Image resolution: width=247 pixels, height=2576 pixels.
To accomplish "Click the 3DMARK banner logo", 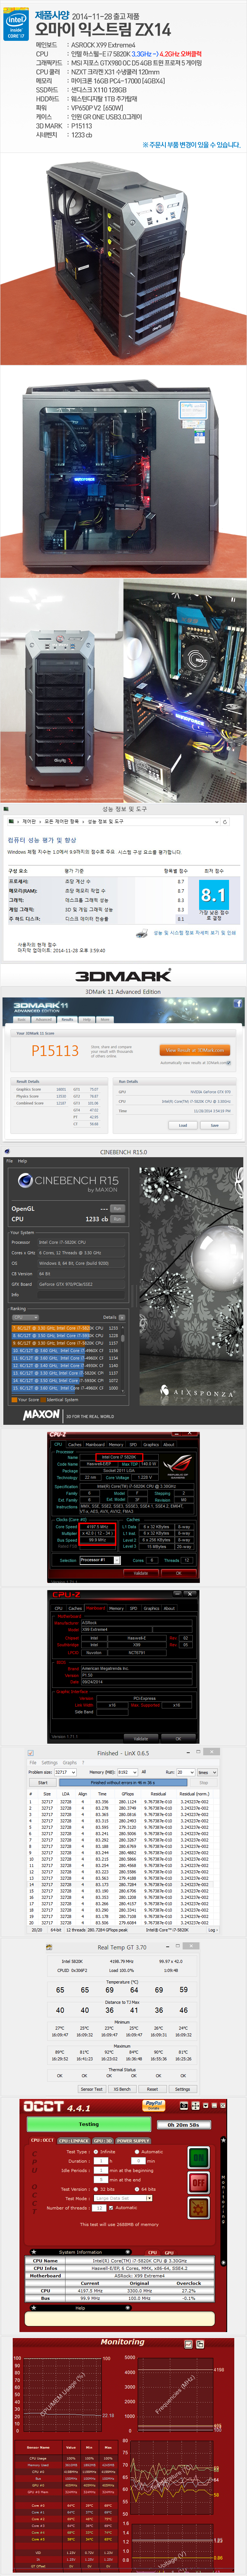I will [123, 976].
